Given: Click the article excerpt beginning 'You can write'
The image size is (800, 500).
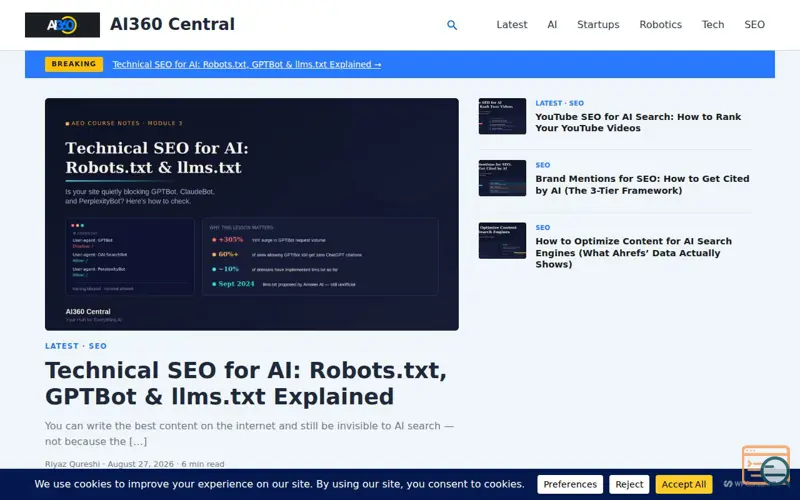Looking at the screenshot, I should [x=249, y=433].
